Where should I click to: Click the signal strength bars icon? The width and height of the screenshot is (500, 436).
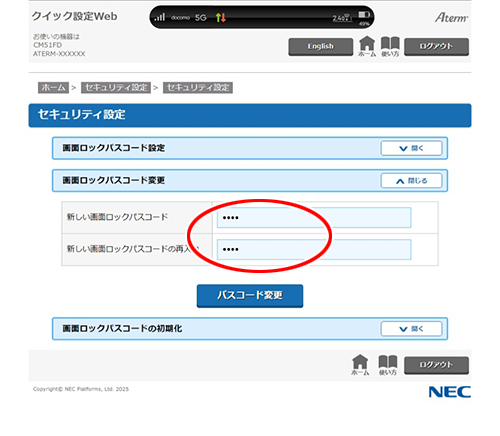160,17
